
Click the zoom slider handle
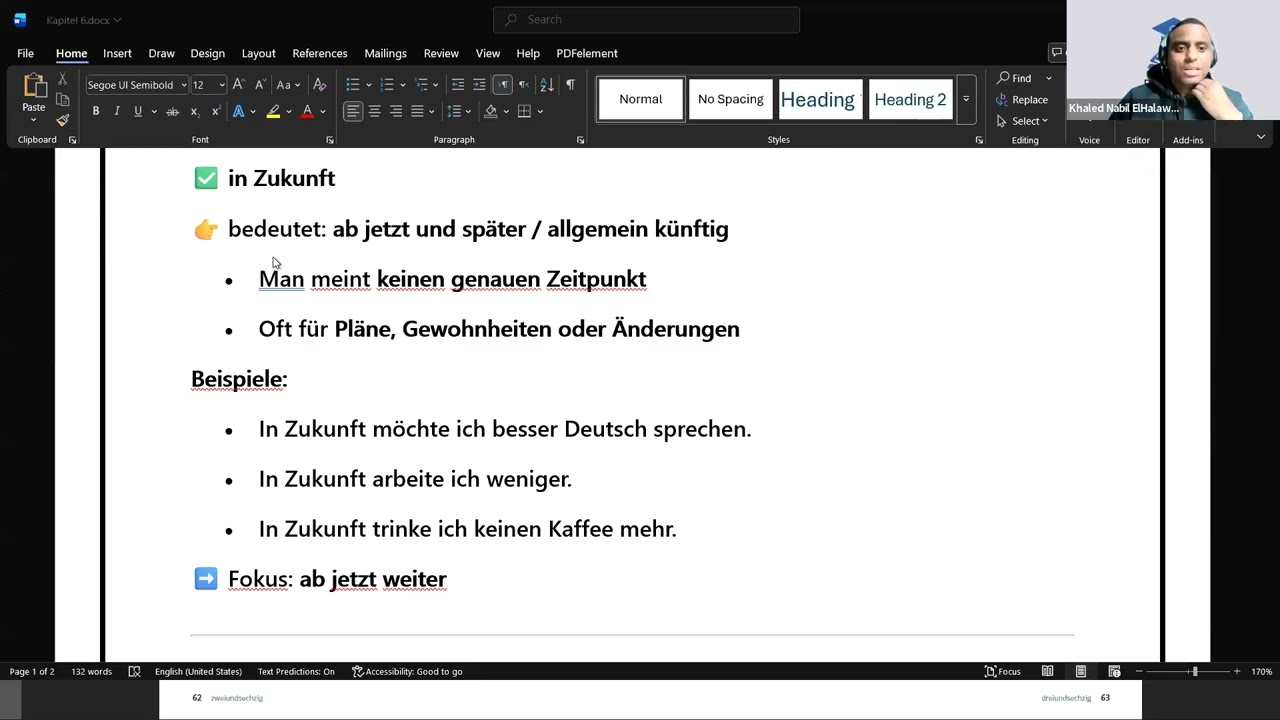click(1194, 671)
